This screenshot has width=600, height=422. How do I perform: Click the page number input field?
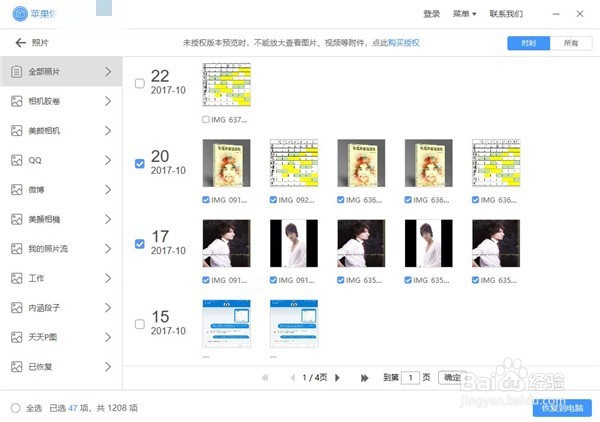(x=411, y=378)
